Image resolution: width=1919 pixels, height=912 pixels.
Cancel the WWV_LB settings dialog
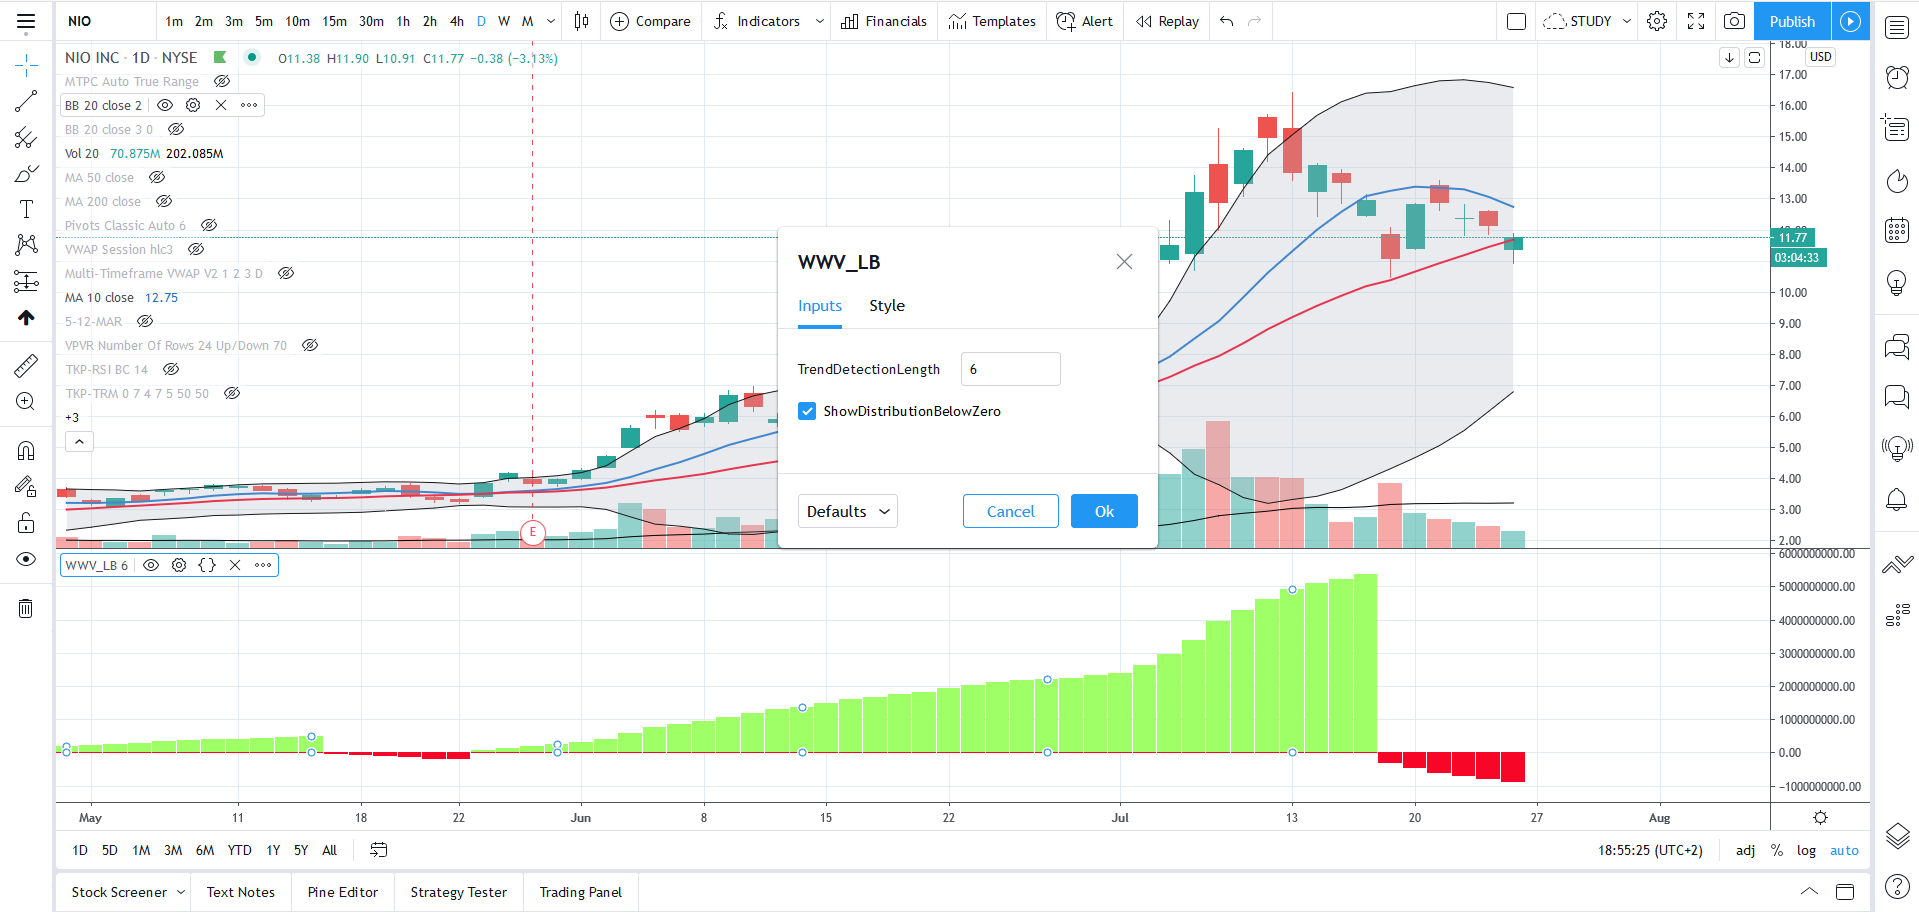(x=1010, y=511)
